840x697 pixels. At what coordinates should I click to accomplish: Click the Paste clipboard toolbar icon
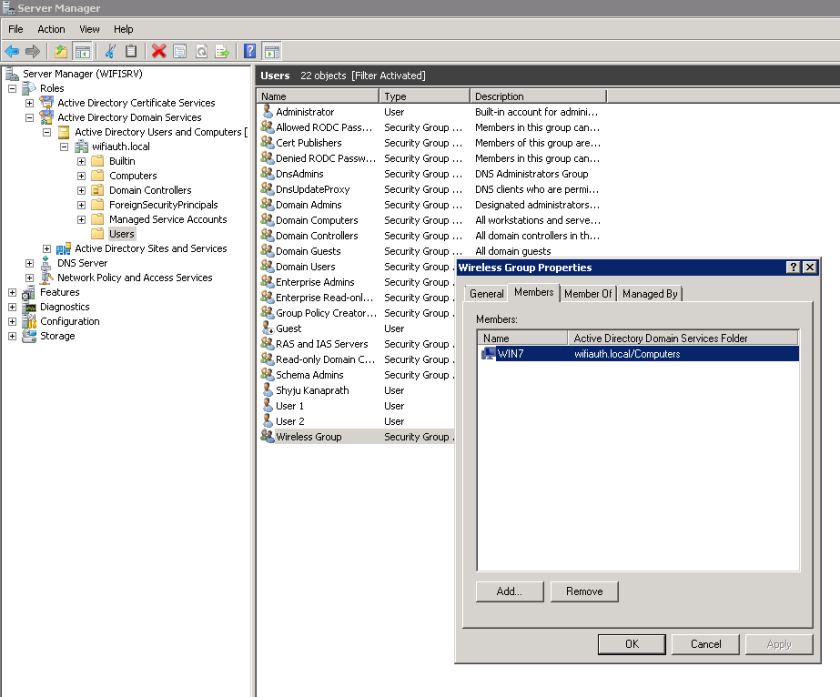(x=131, y=51)
